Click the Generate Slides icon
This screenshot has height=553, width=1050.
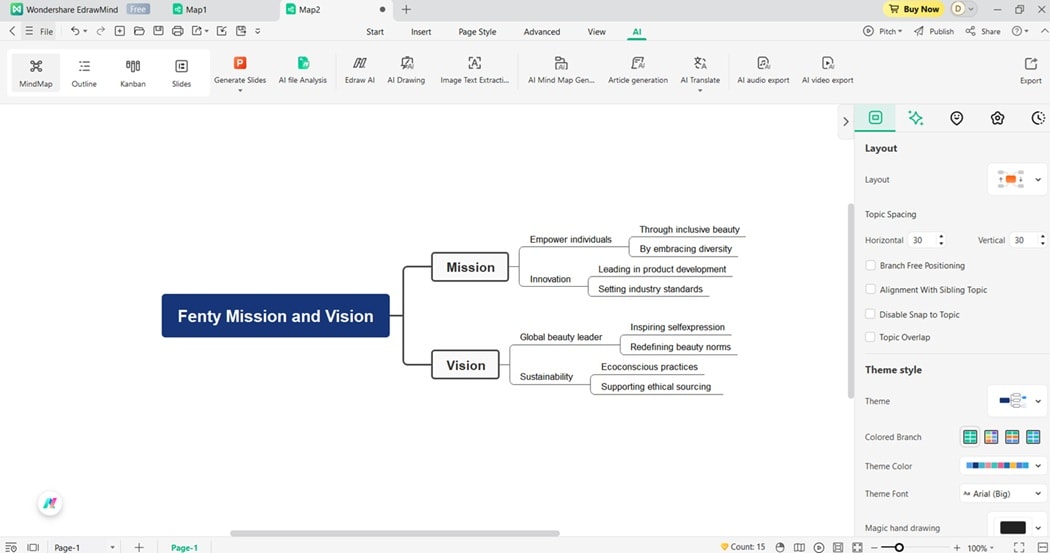[x=240, y=63]
